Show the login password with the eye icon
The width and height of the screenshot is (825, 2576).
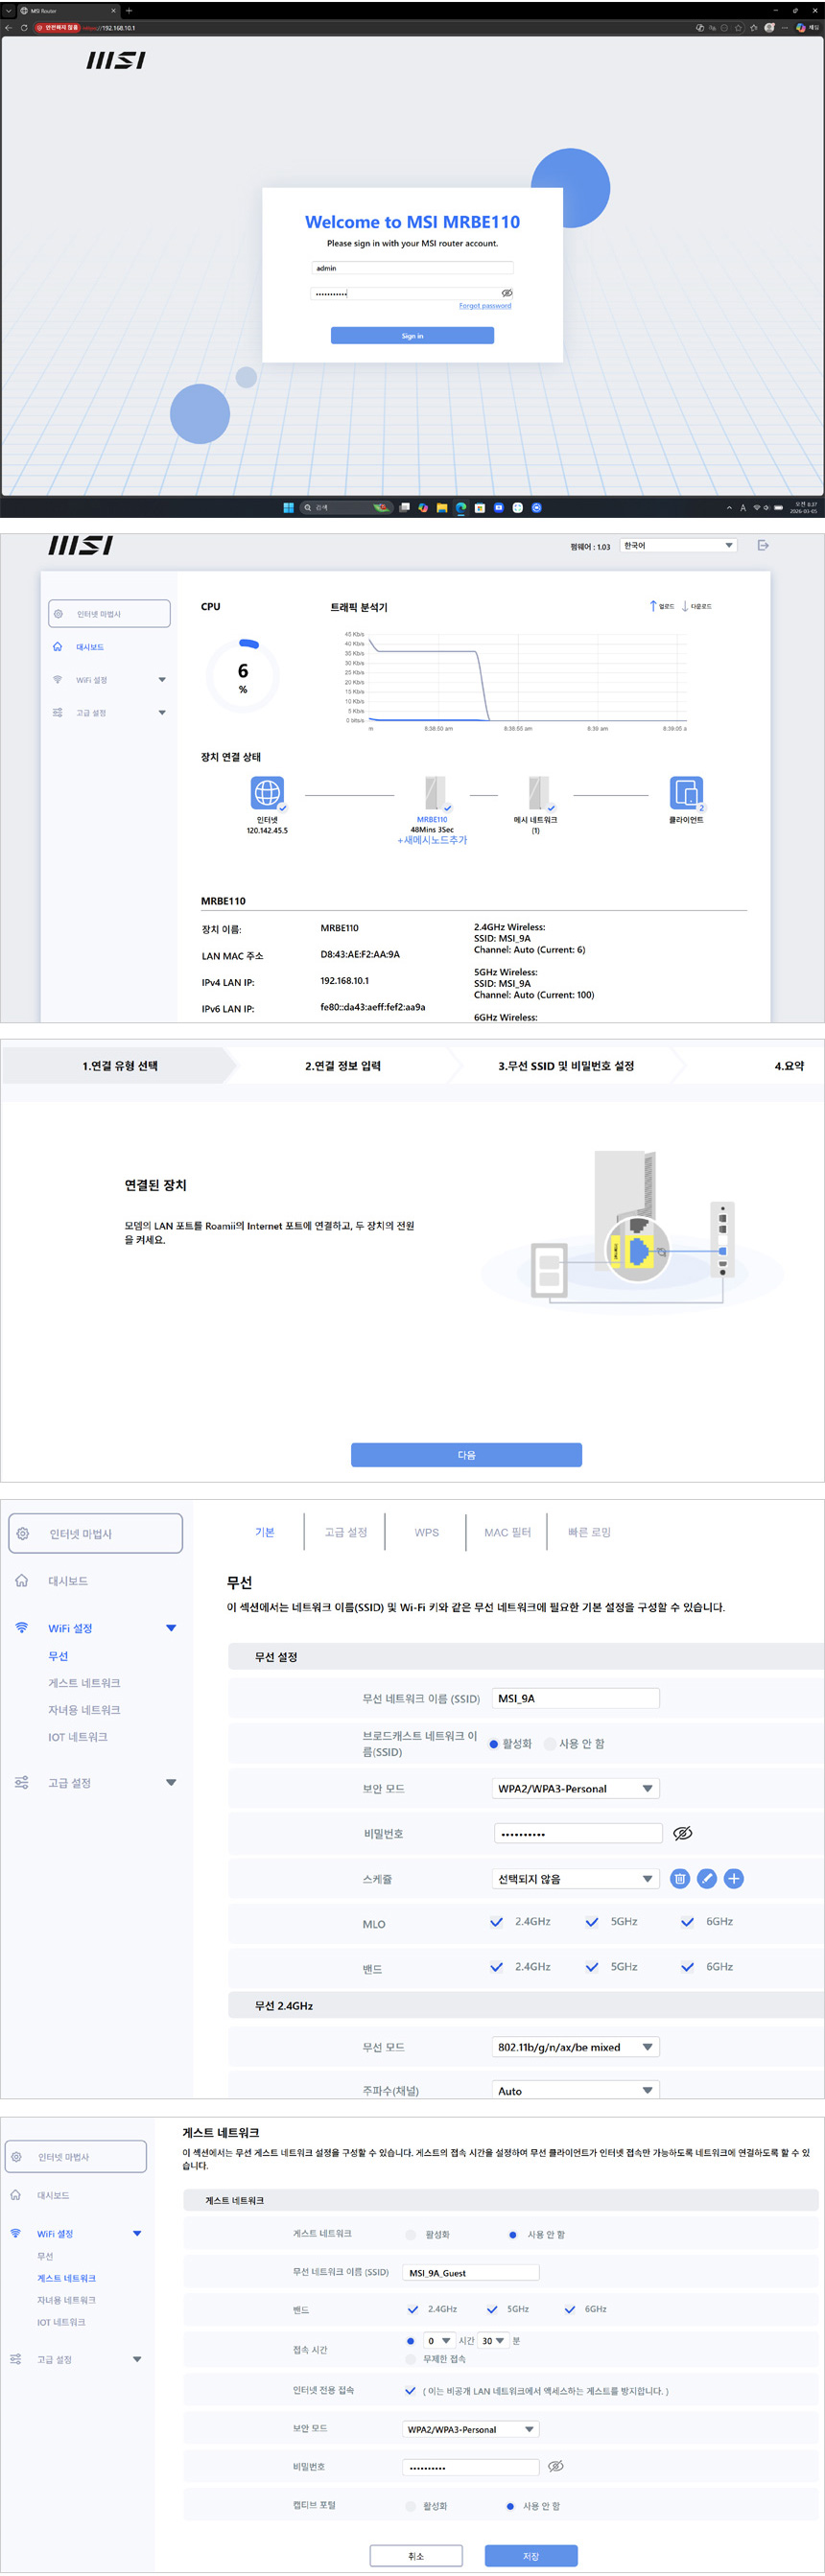507,293
